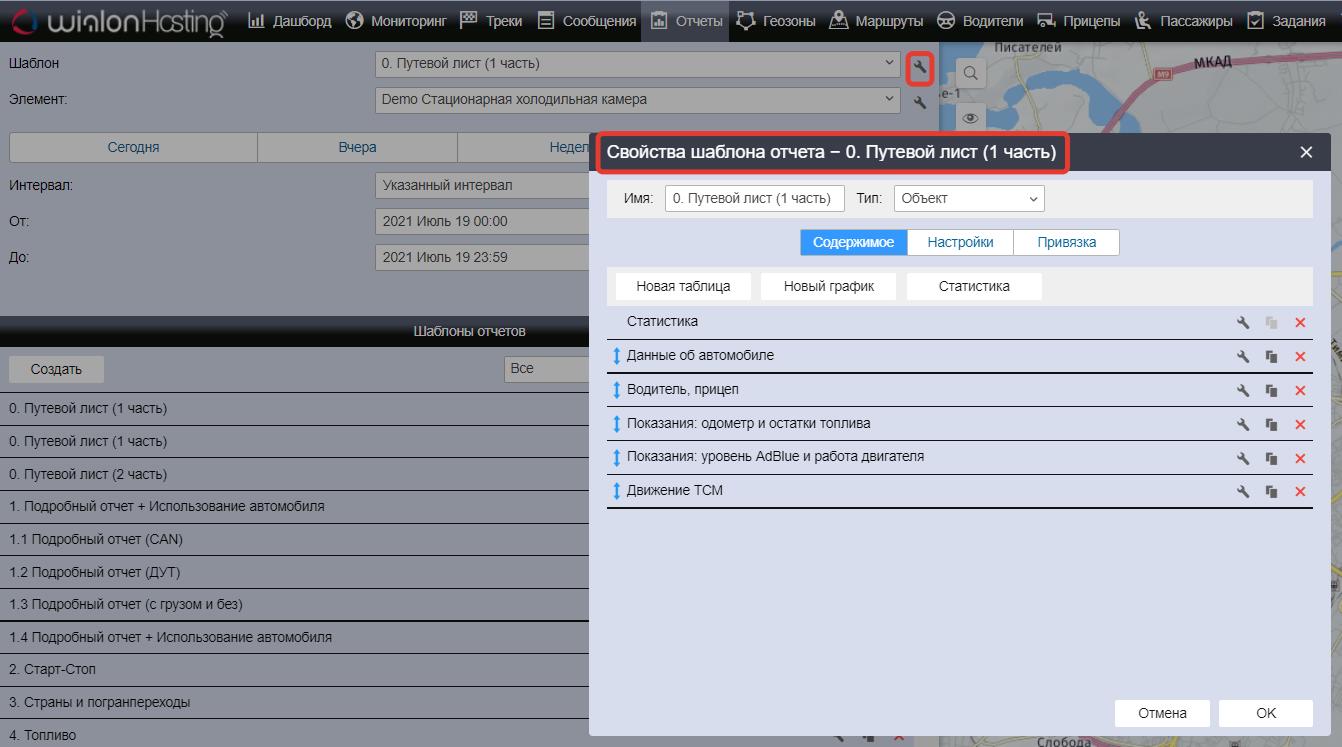Edit Движение ТСМ table with wrench
The image size is (1342, 747).
click(1243, 492)
